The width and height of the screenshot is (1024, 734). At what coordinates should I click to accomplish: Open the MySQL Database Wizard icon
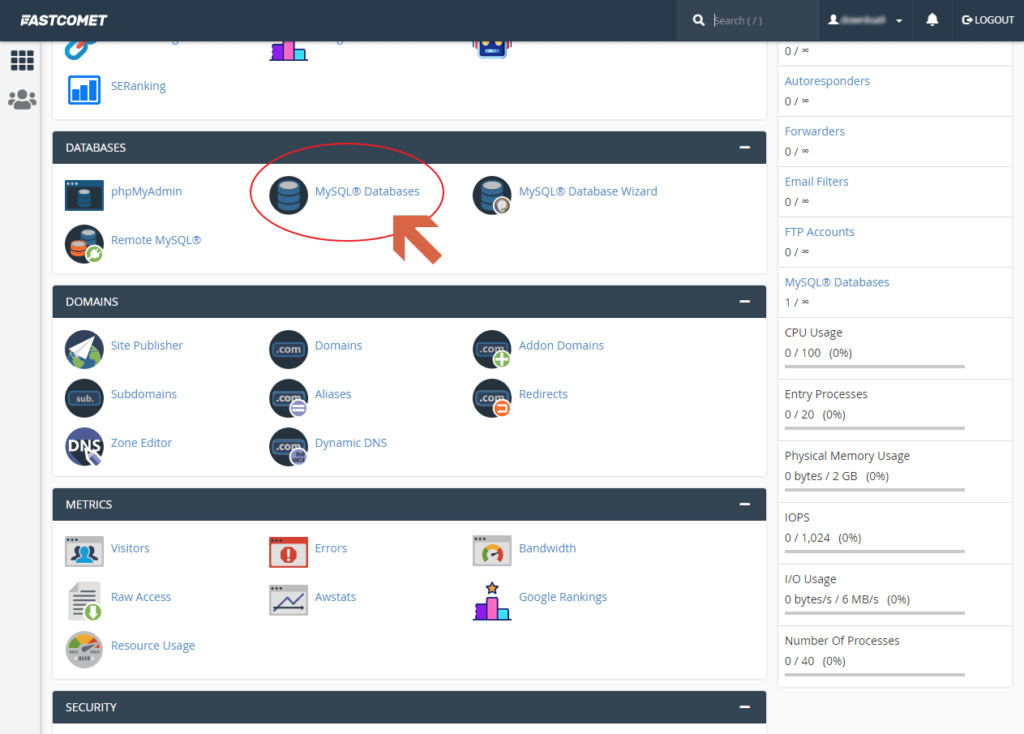(x=492, y=195)
